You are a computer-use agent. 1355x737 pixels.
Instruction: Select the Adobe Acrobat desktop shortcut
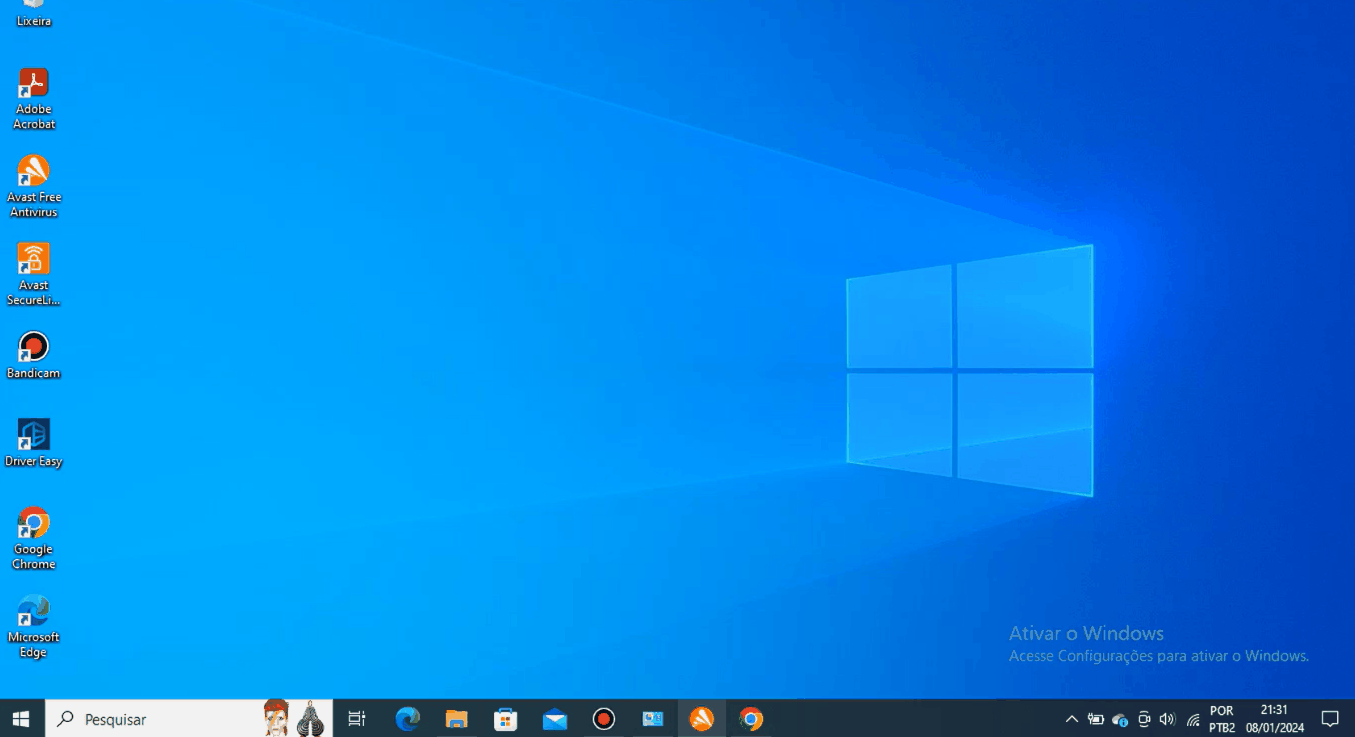[33, 99]
